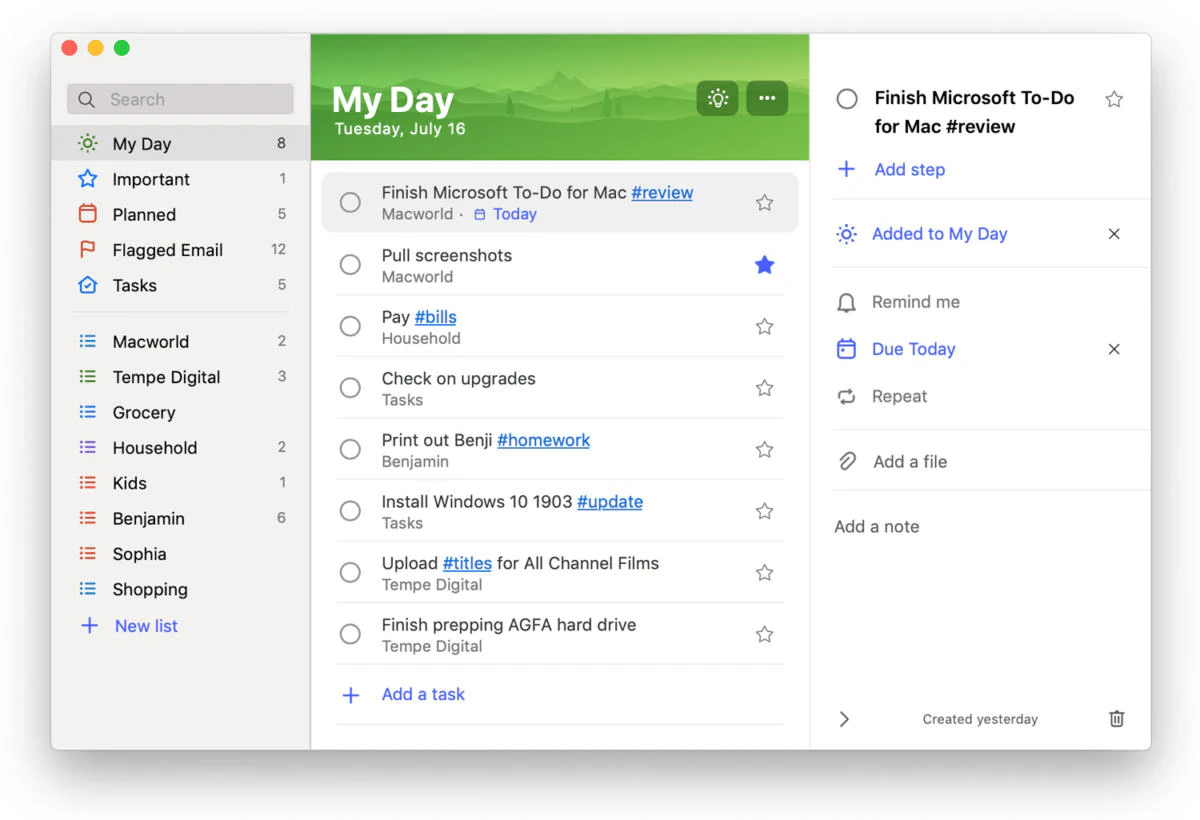Click the New list button
Viewport: 1200px width, 820px height.
(x=146, y=626)
